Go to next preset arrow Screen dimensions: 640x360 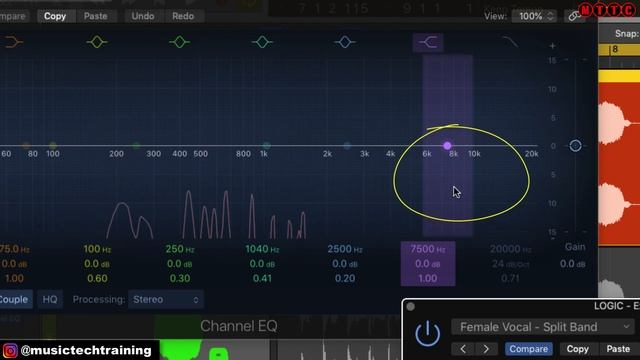point(486,349)
